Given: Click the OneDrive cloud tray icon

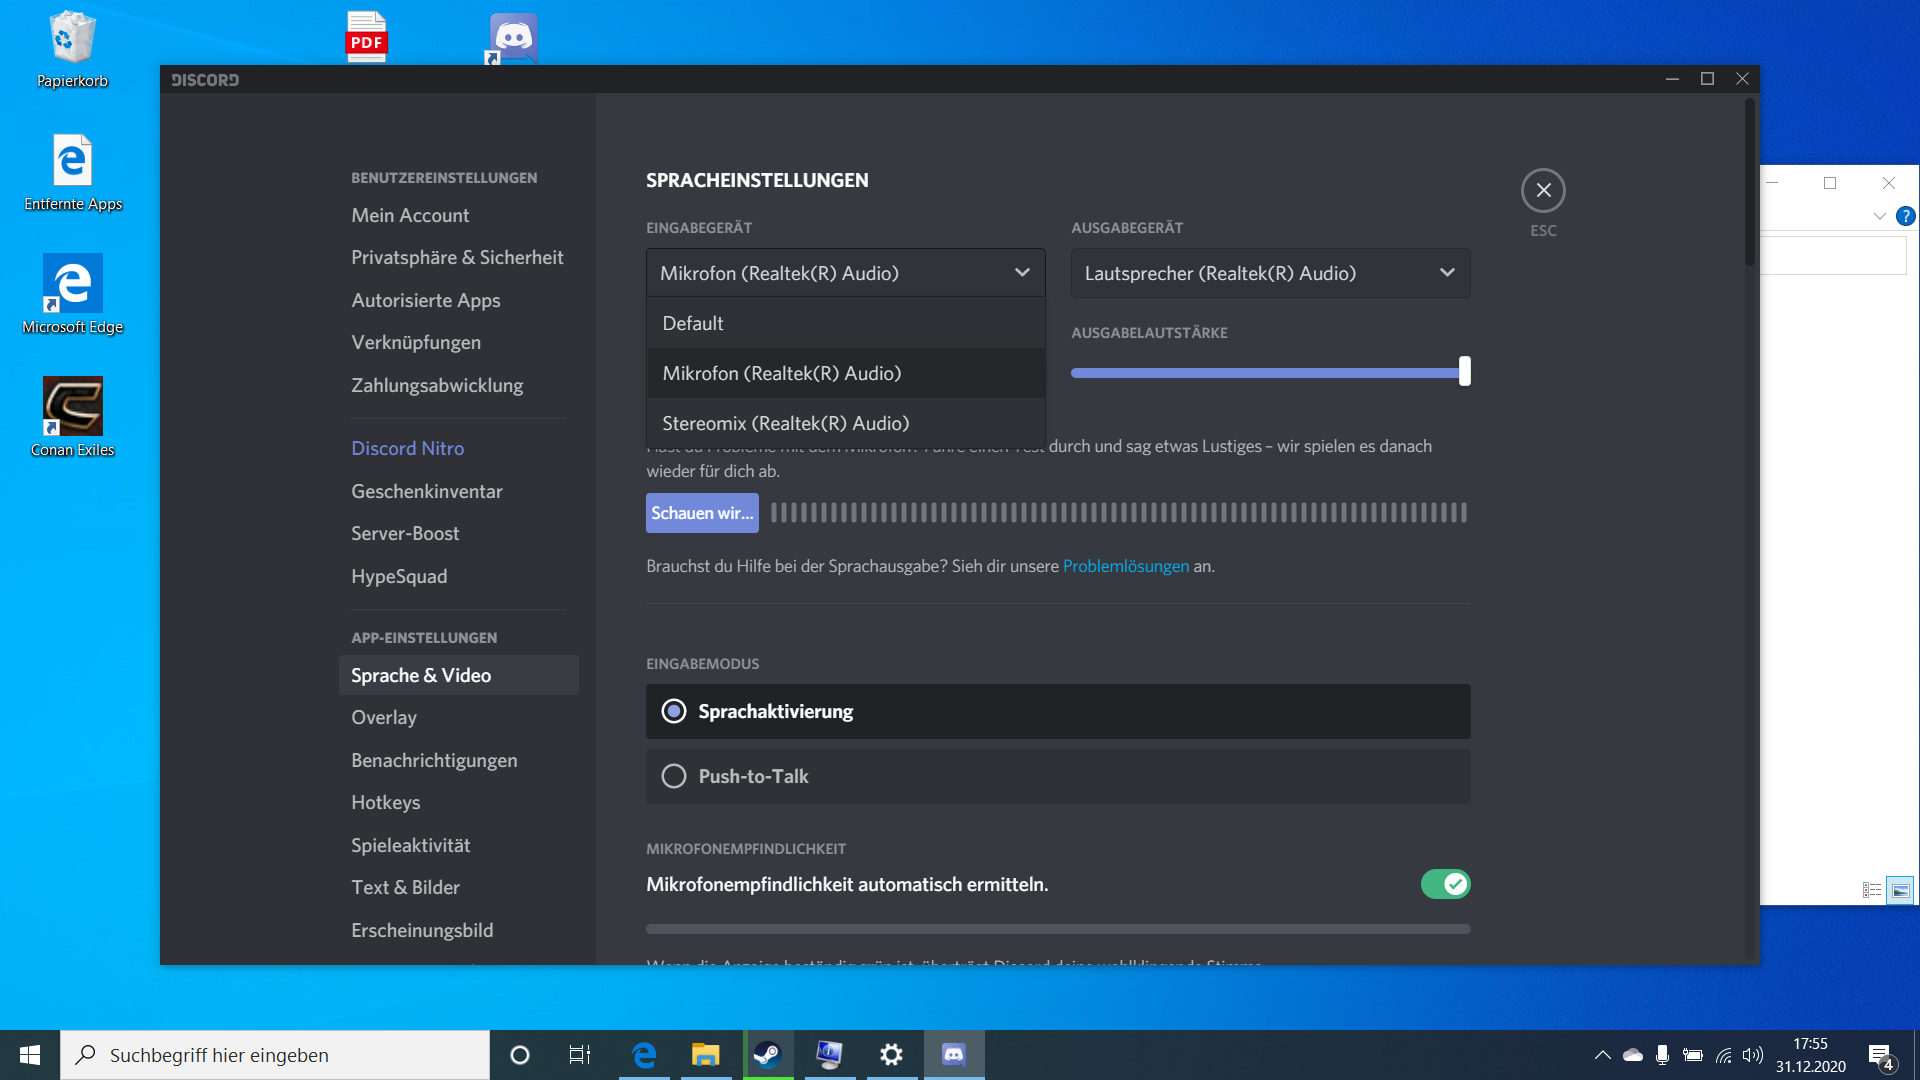Looking at the screenshot, I should pos(1633,1055).
